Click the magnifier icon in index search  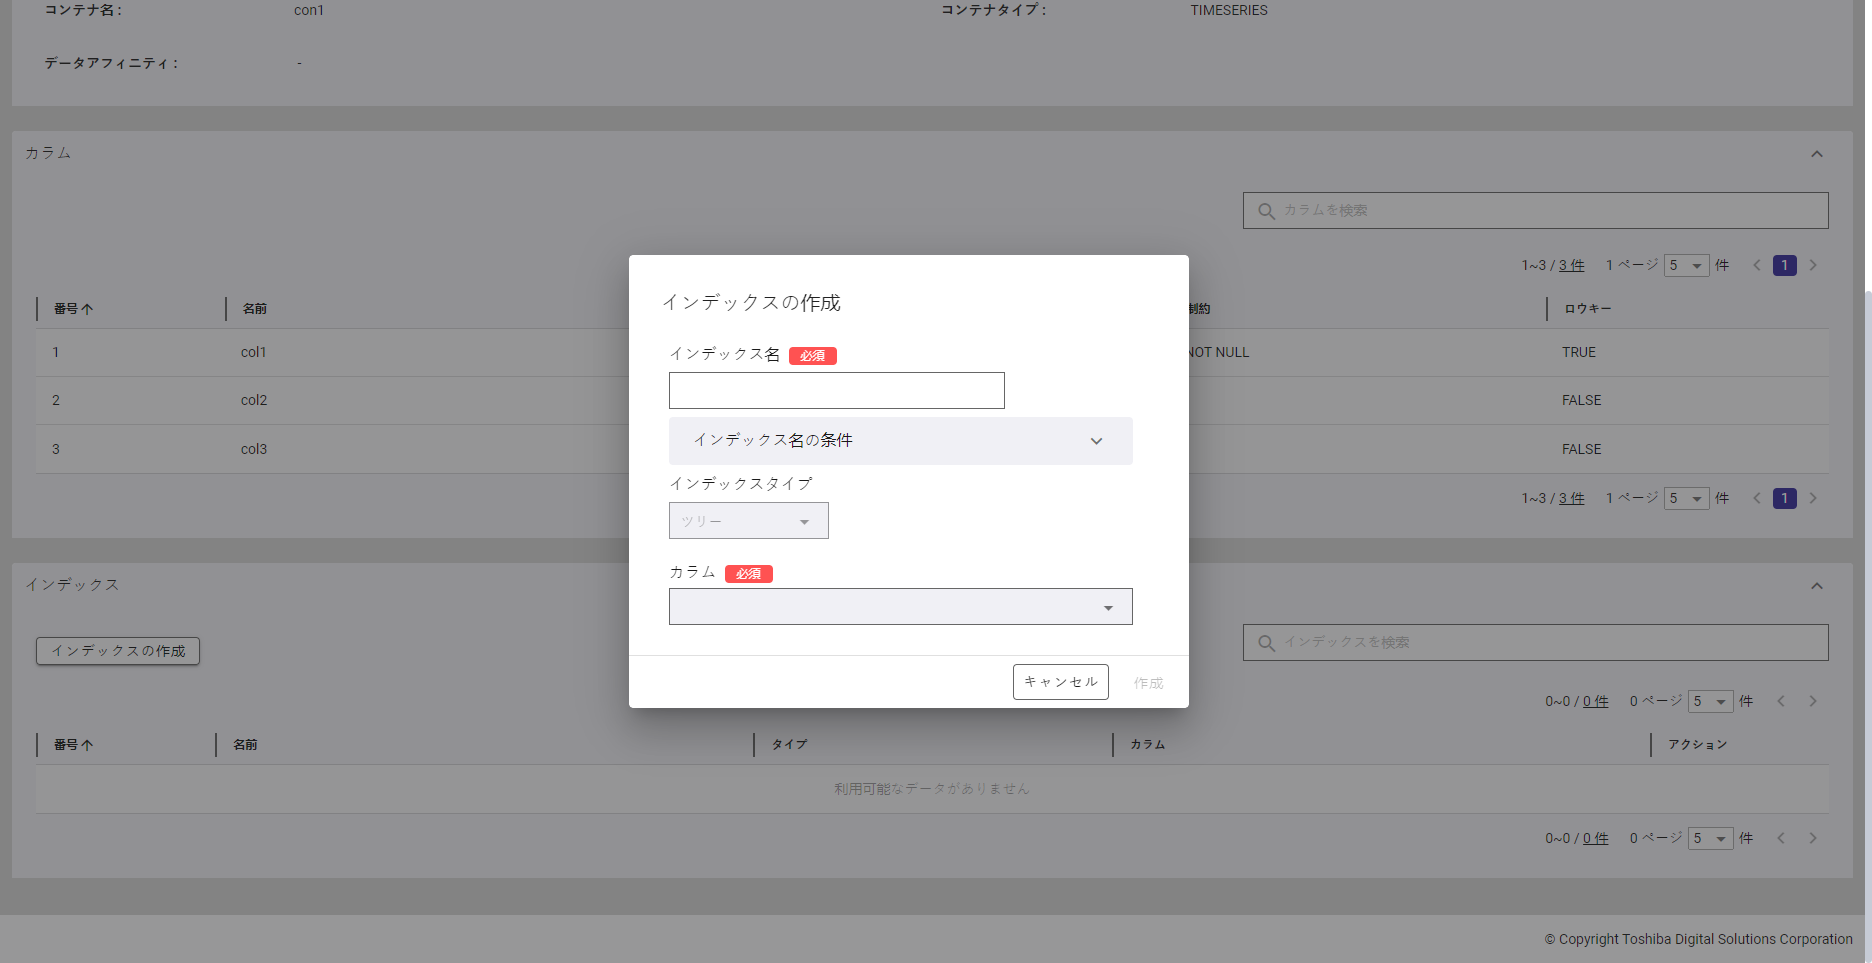tap(1266, 643)
